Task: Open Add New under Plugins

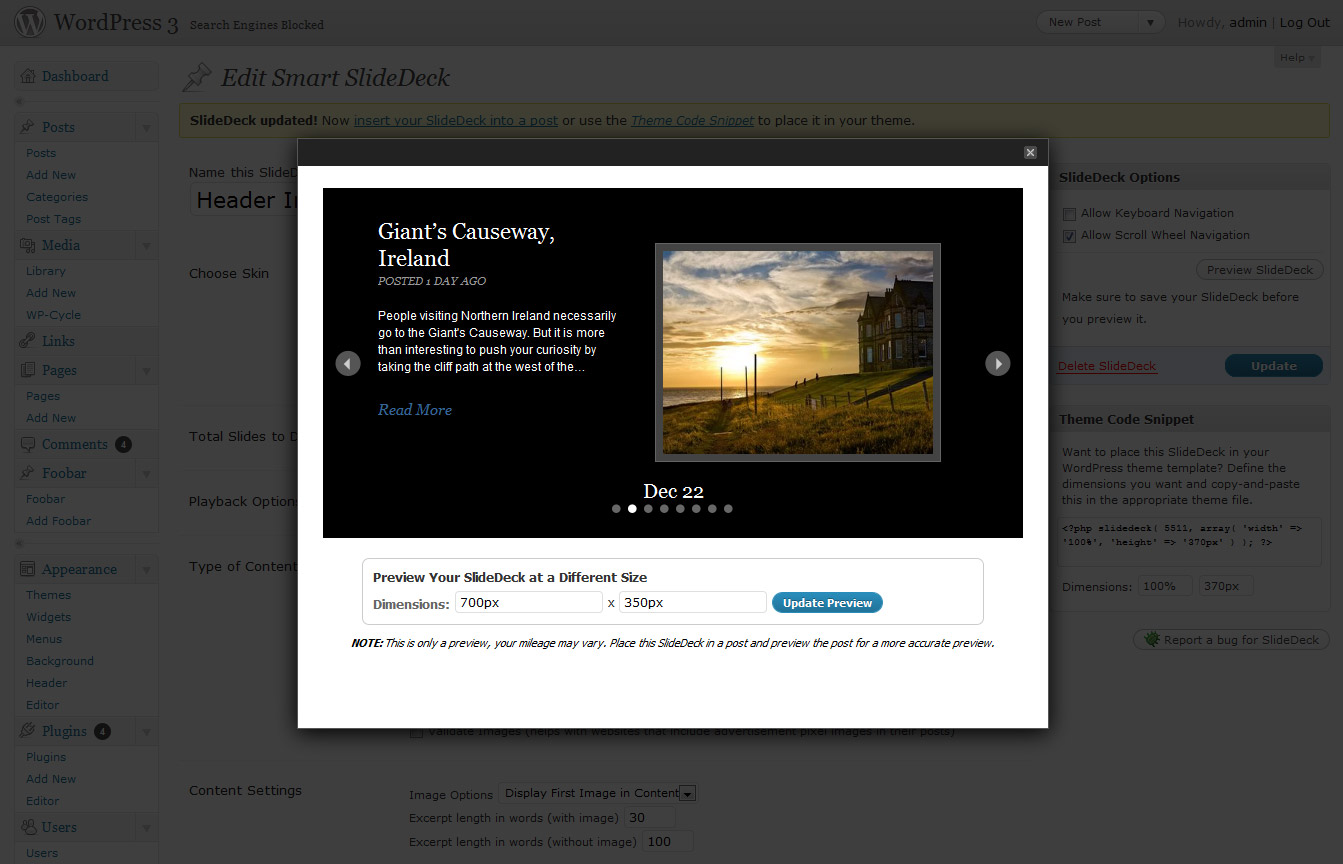Action: pyautogui.click(x=51, y=779)
